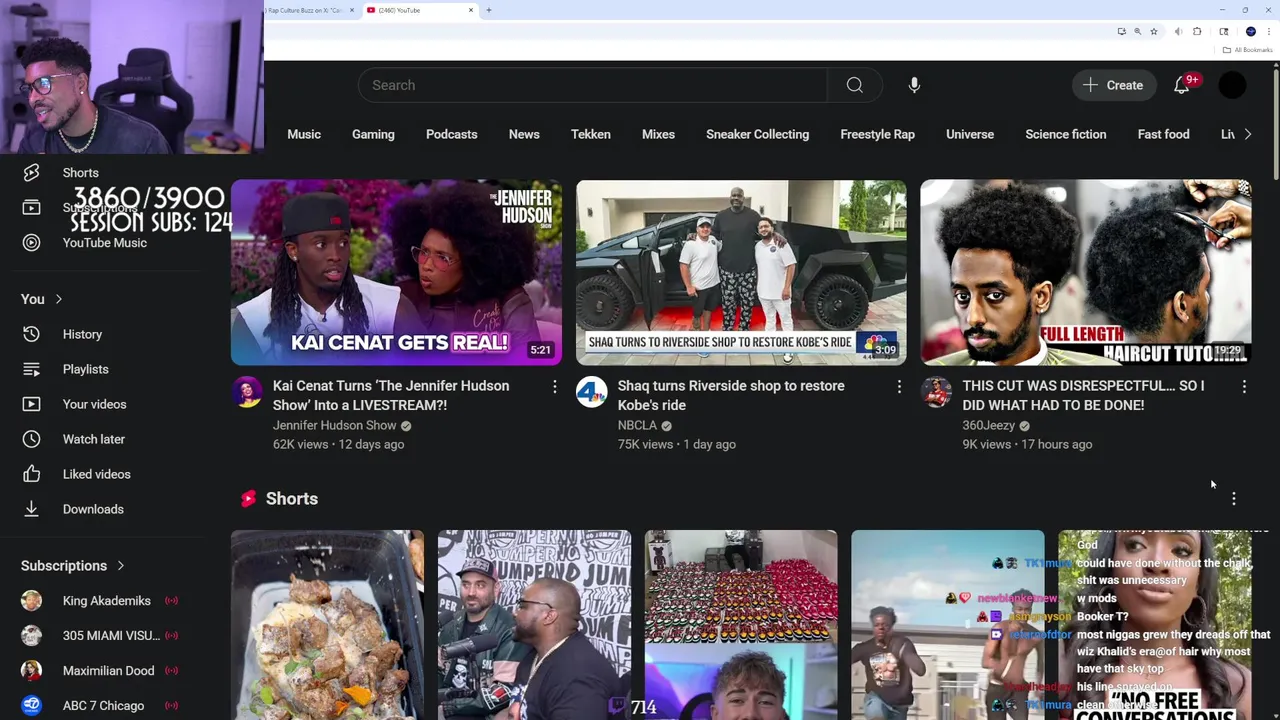This screenshot has height=720, width=1280.
Task: Open Maximilian Dood subscription channel
Action: coord(110,671)
